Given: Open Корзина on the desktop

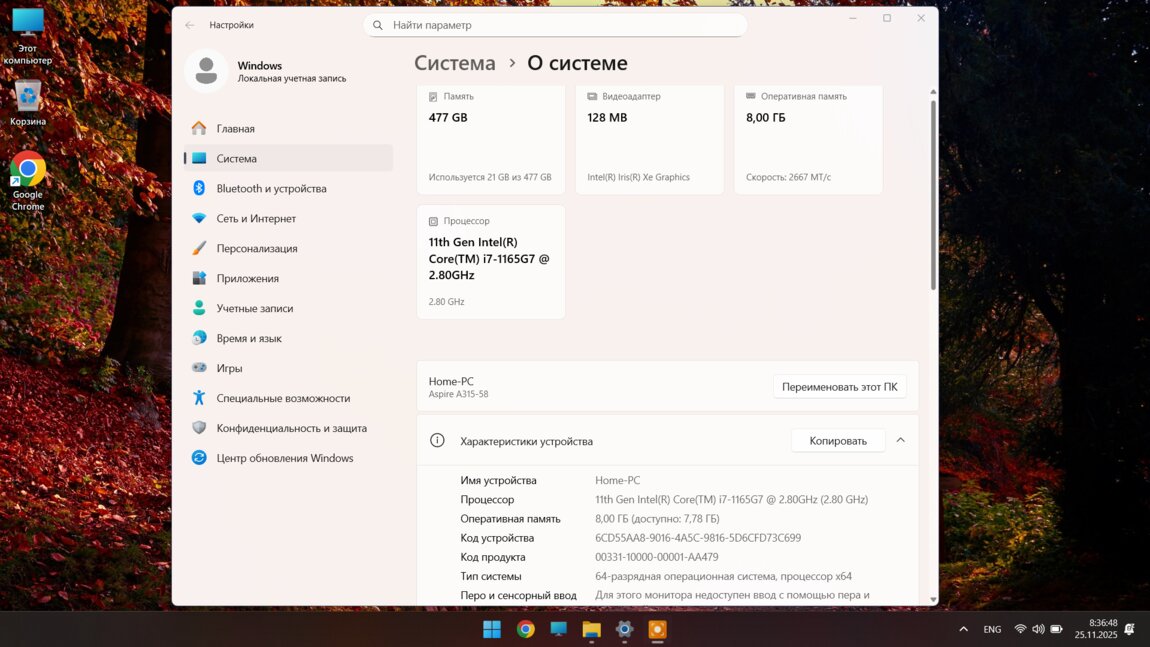Looking at the screenshot, I should 28,104.
